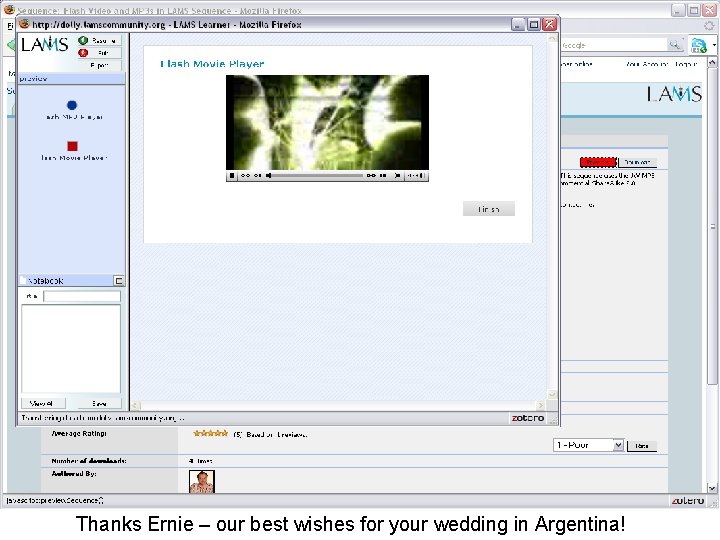Click the Skype toolbar icon in background Firefox
This screenshot has height=540, width=720.
point(699,45)
